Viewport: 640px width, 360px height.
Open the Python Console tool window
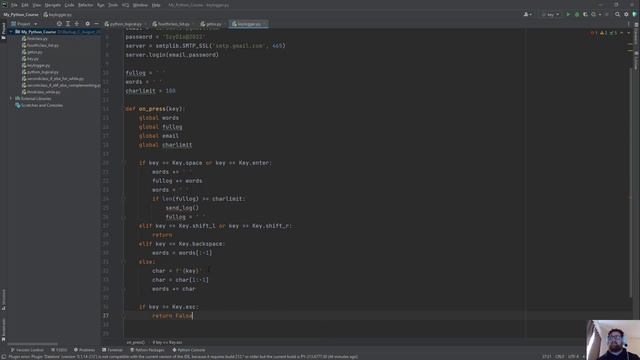[x=189, y=350]
